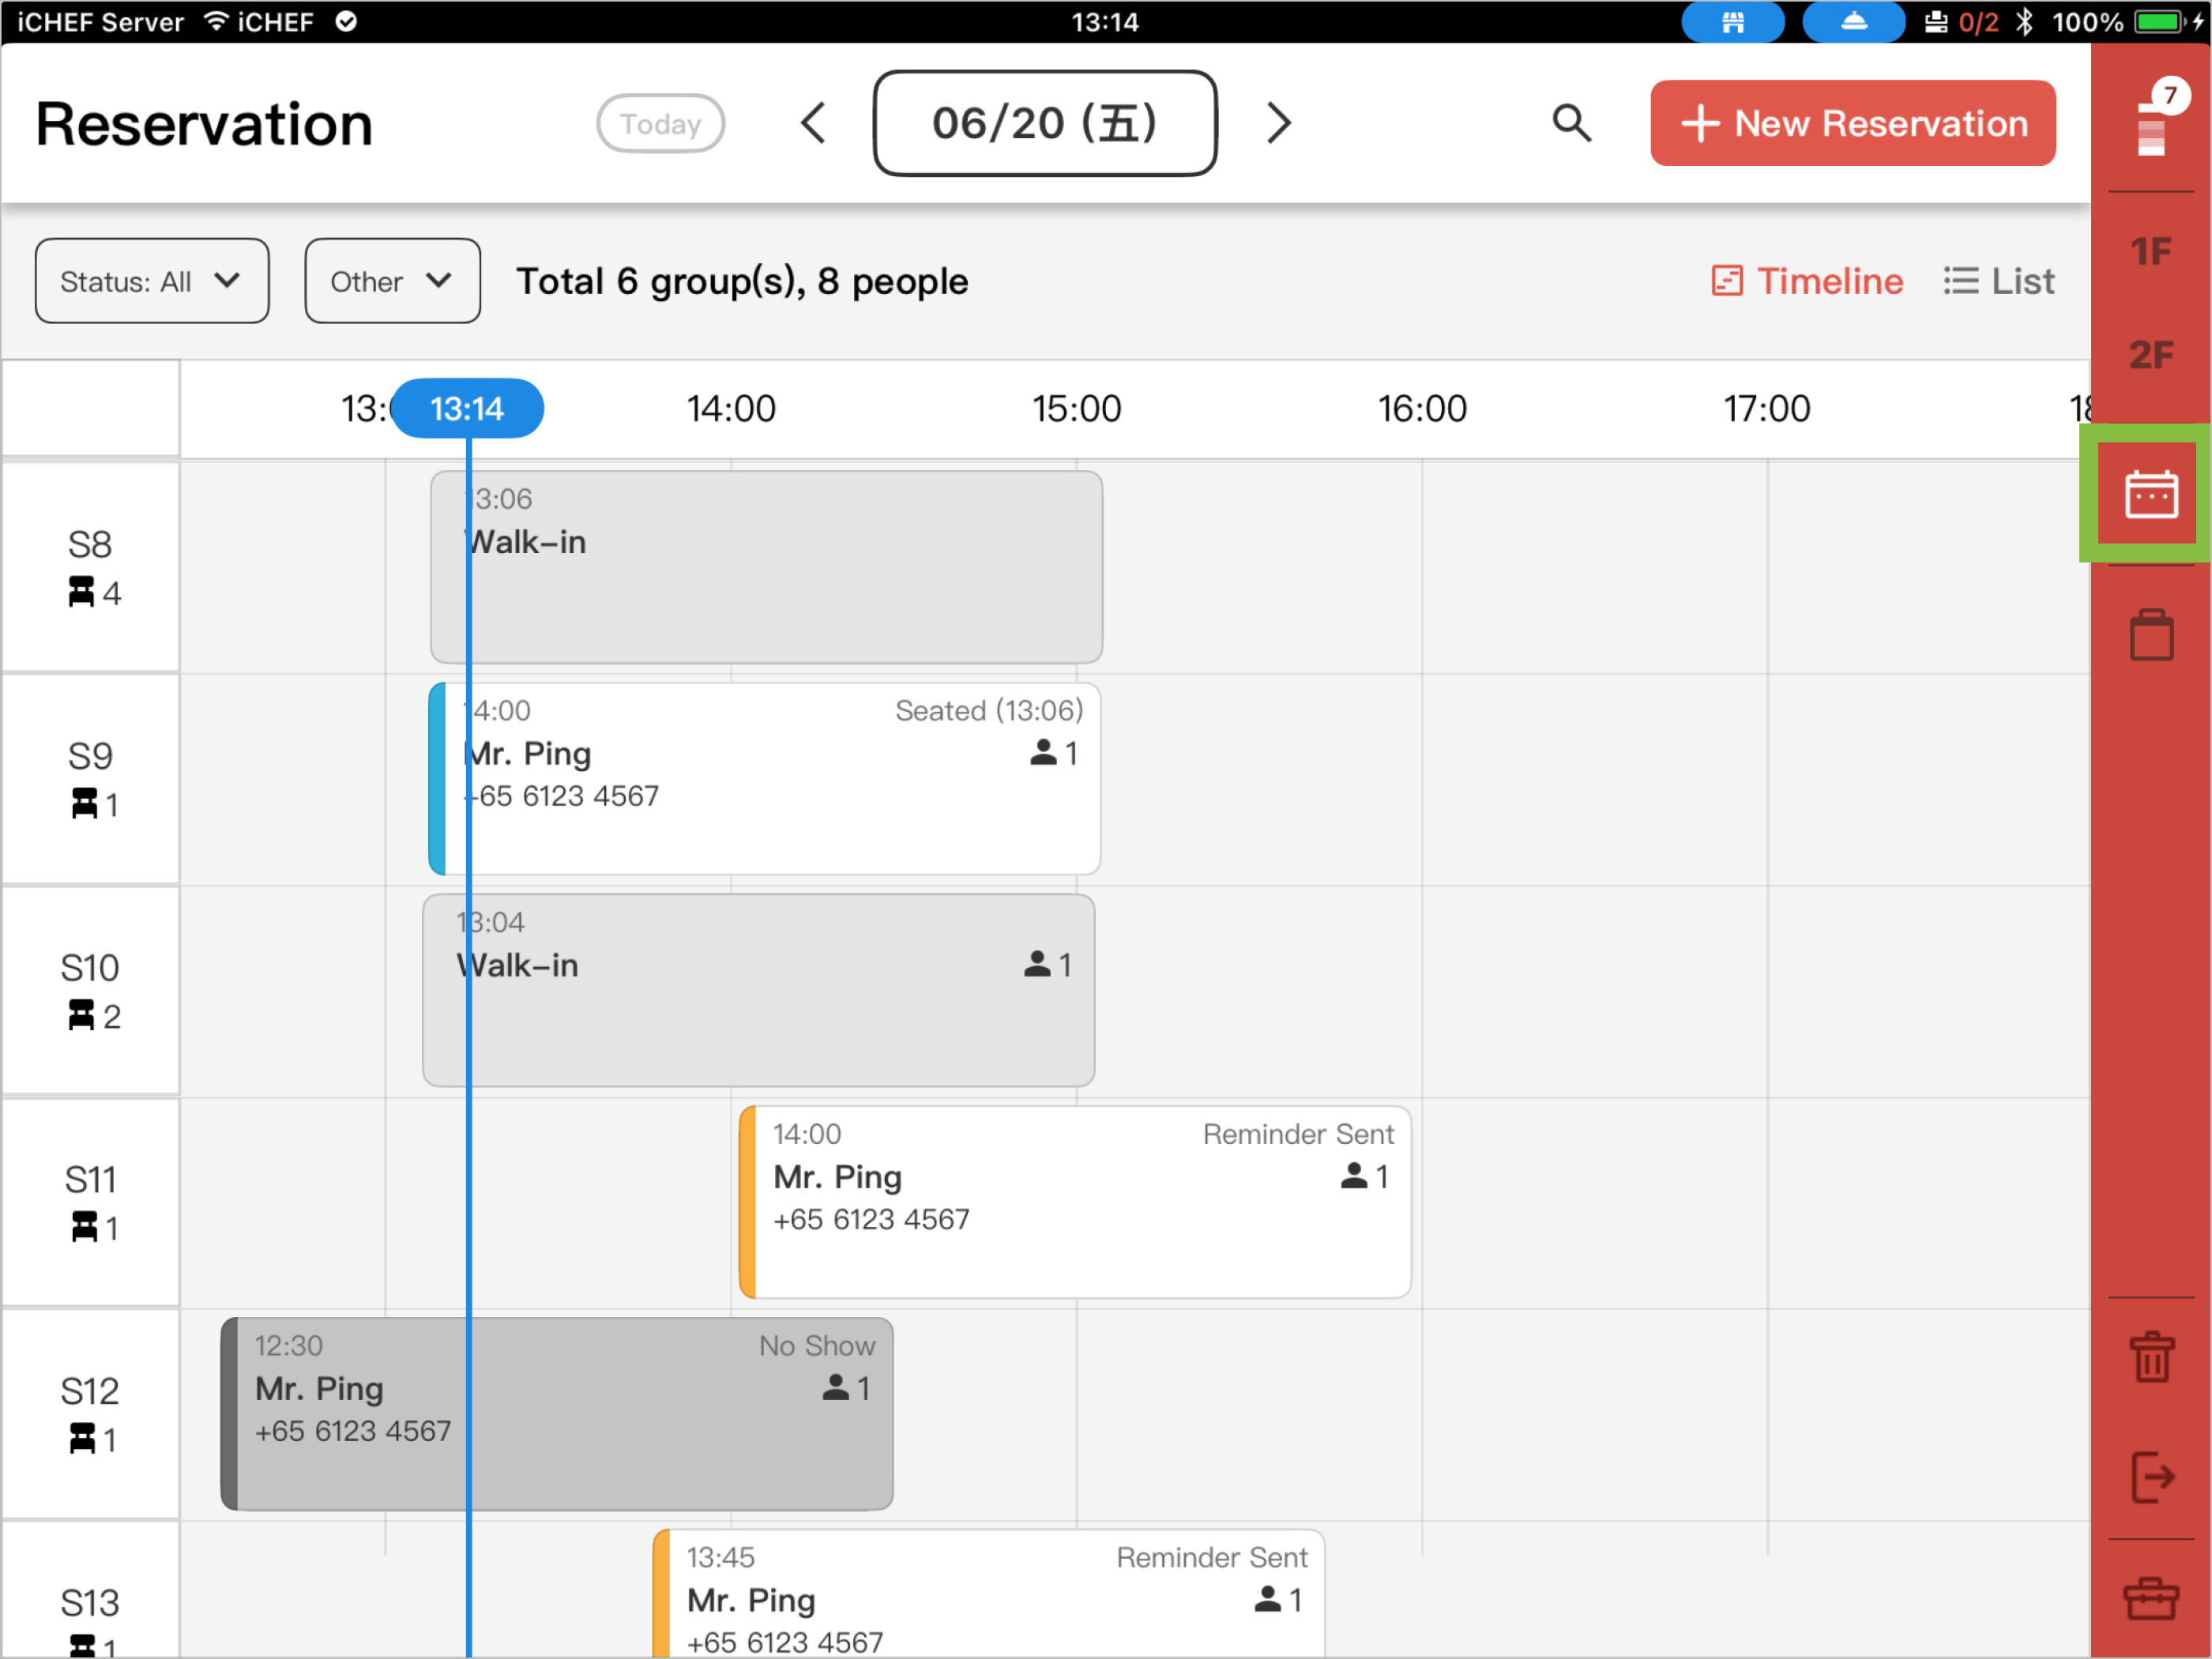The width and height of the screenshot is (2212, 1659).
Task: Tap the logout arrow sidebar icon
Action: coord(2150,1476)
